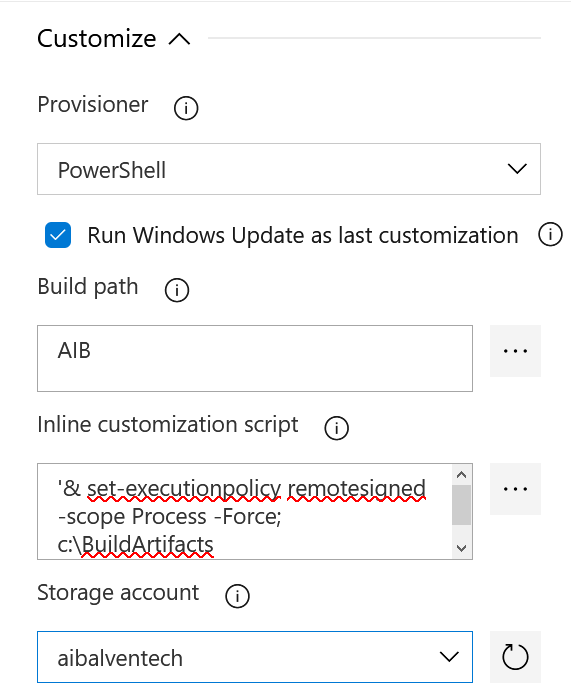This screenshot has height=698, width=573.
Task: Click the Provisioner info icon
Action: (186, 108)
